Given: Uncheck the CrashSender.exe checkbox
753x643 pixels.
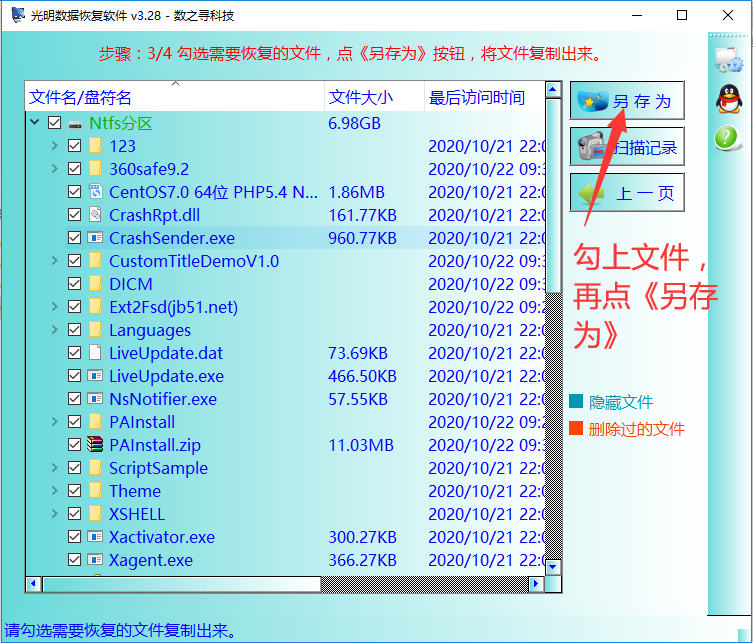Looking at the screenshot, I should pos(74,238).
